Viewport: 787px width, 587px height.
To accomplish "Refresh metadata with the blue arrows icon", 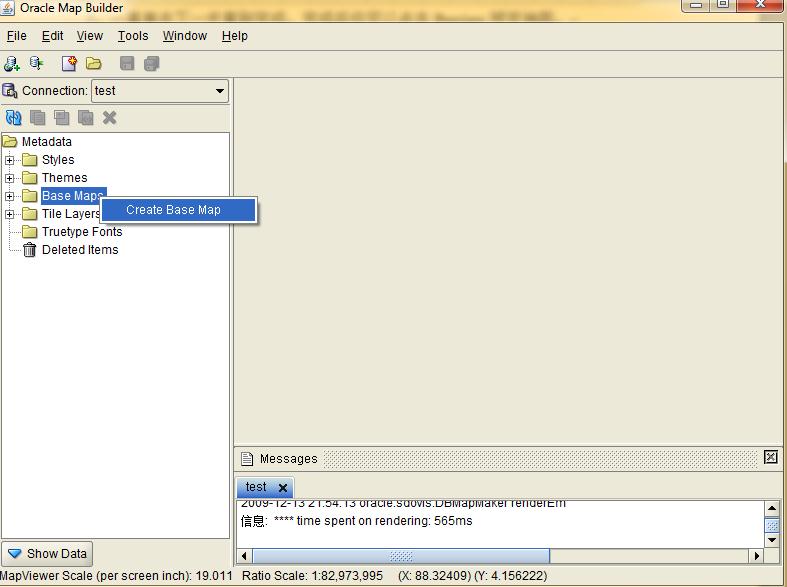I will pos(14,118).
